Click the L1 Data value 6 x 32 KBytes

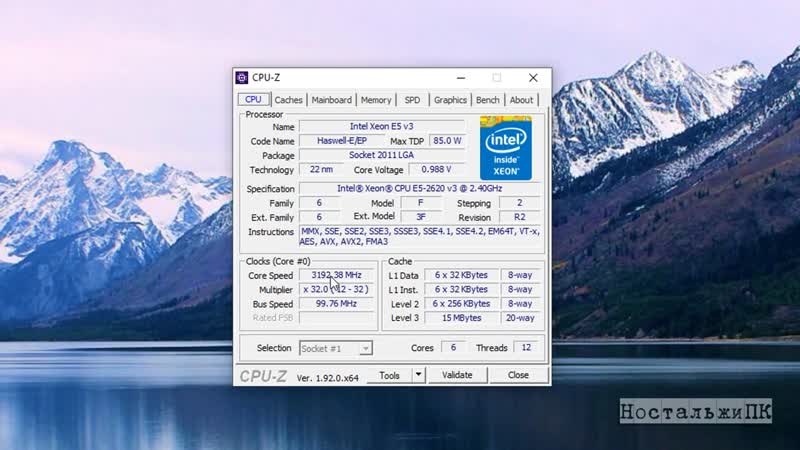click(x=461, y=275)
